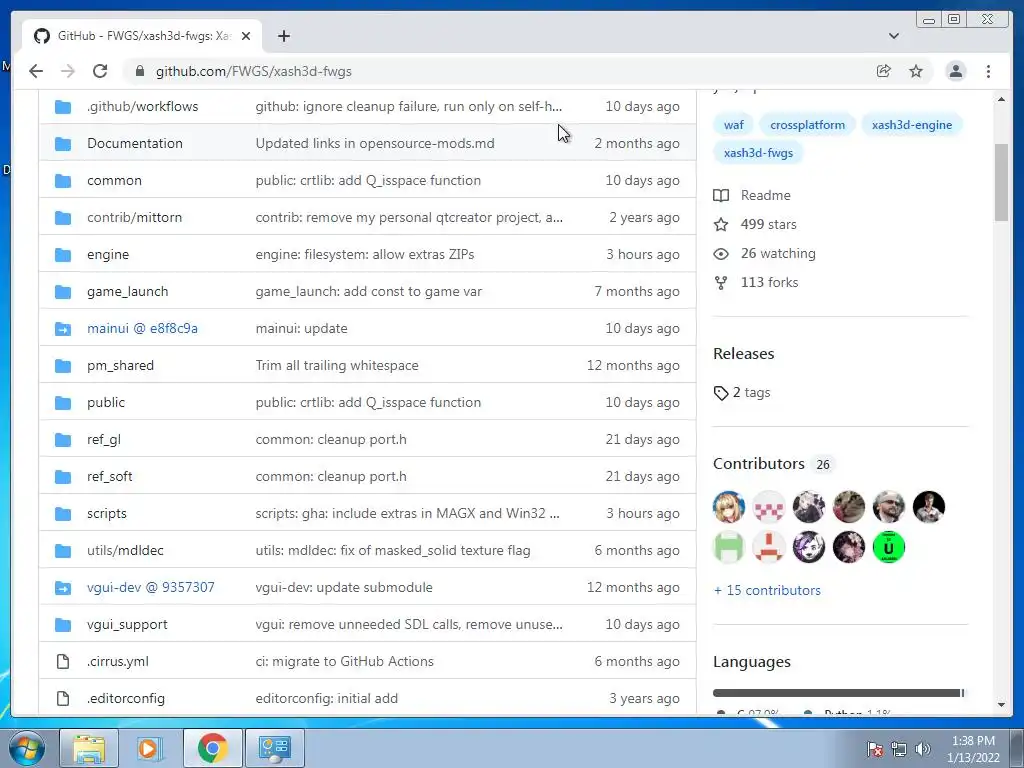Viewport: 1024px width, 768px height.
Task: Close the GitHub xash3d-fwgs tab
Action: point(246,36)
